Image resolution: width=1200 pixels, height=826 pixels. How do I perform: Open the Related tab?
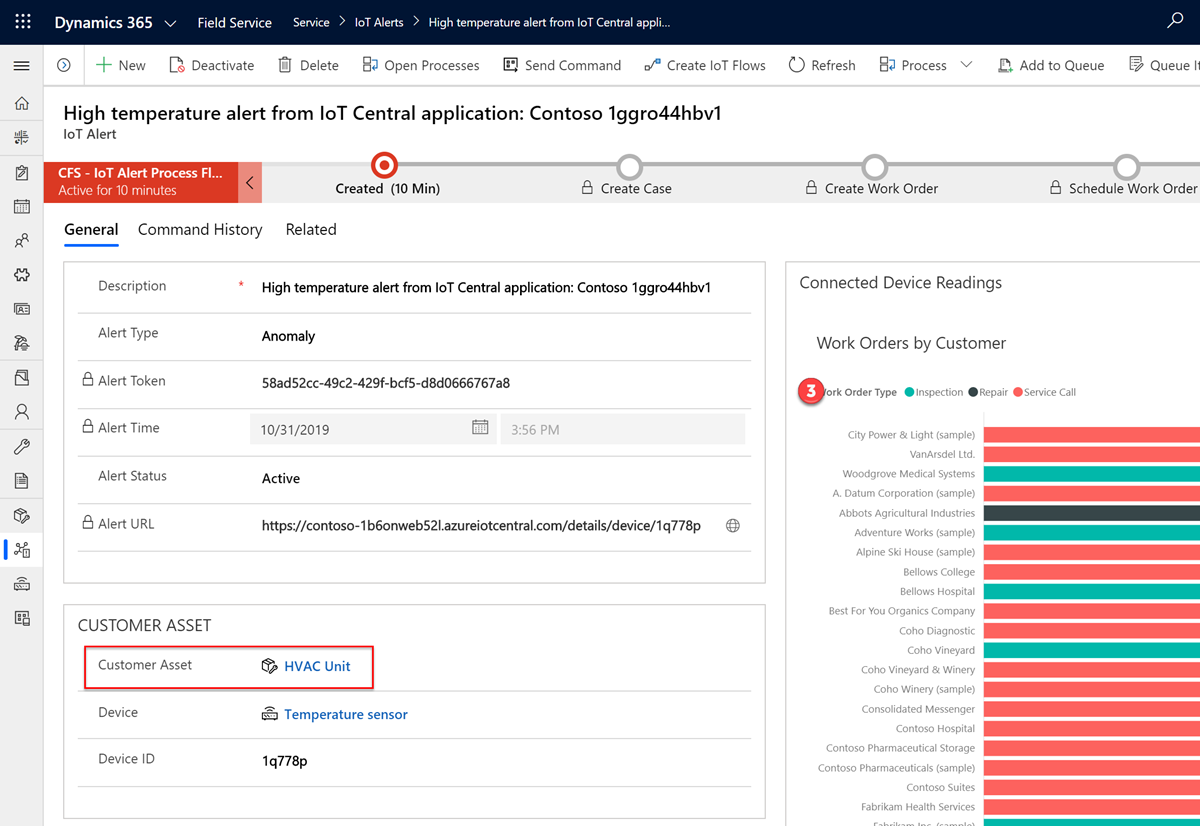311,230
